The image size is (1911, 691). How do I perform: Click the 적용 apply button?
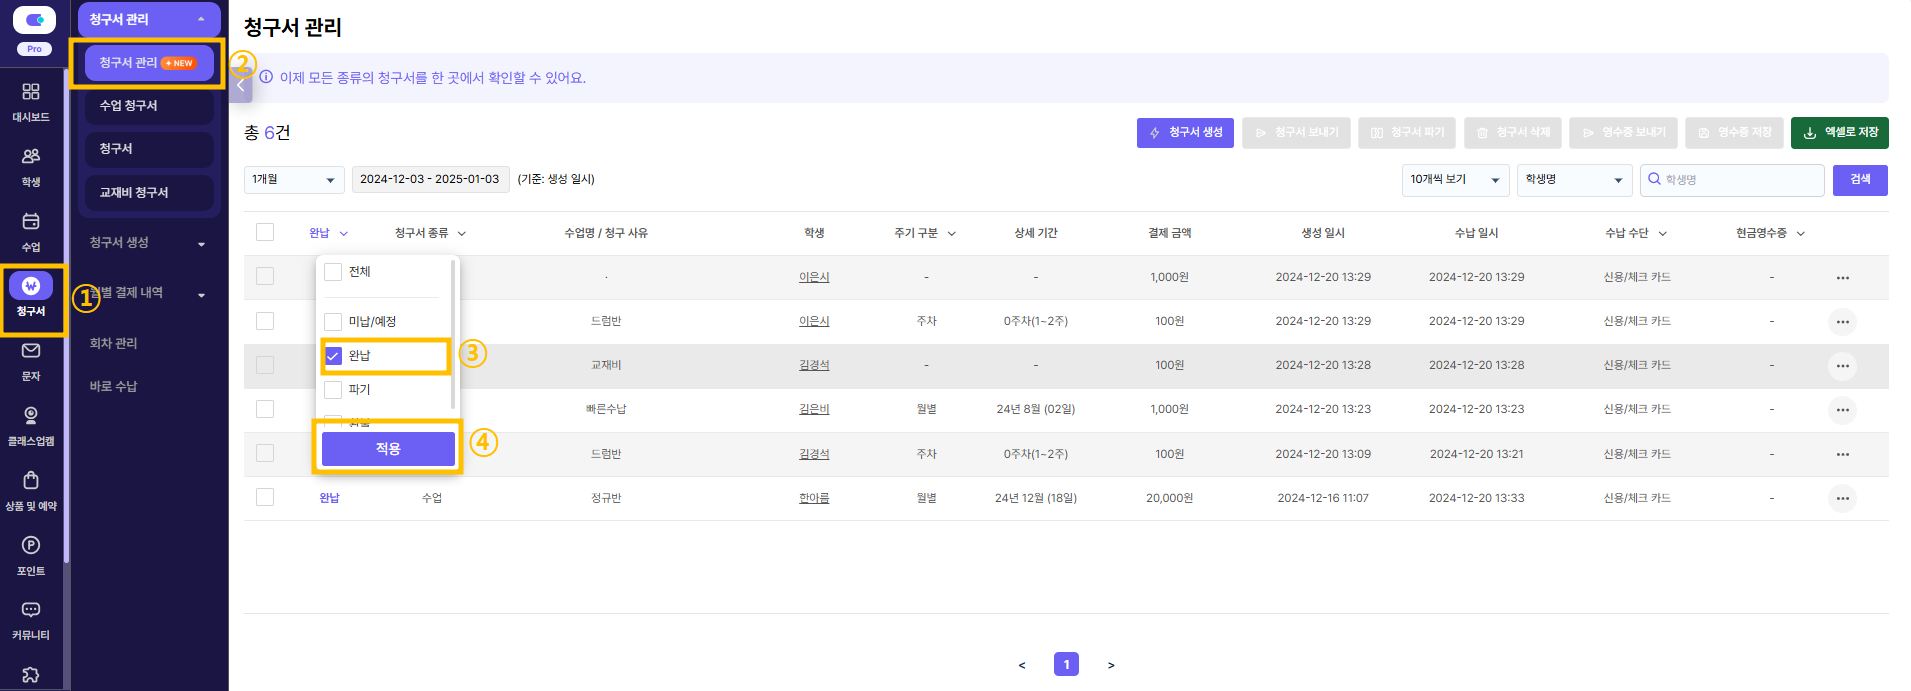pos(388,449)
